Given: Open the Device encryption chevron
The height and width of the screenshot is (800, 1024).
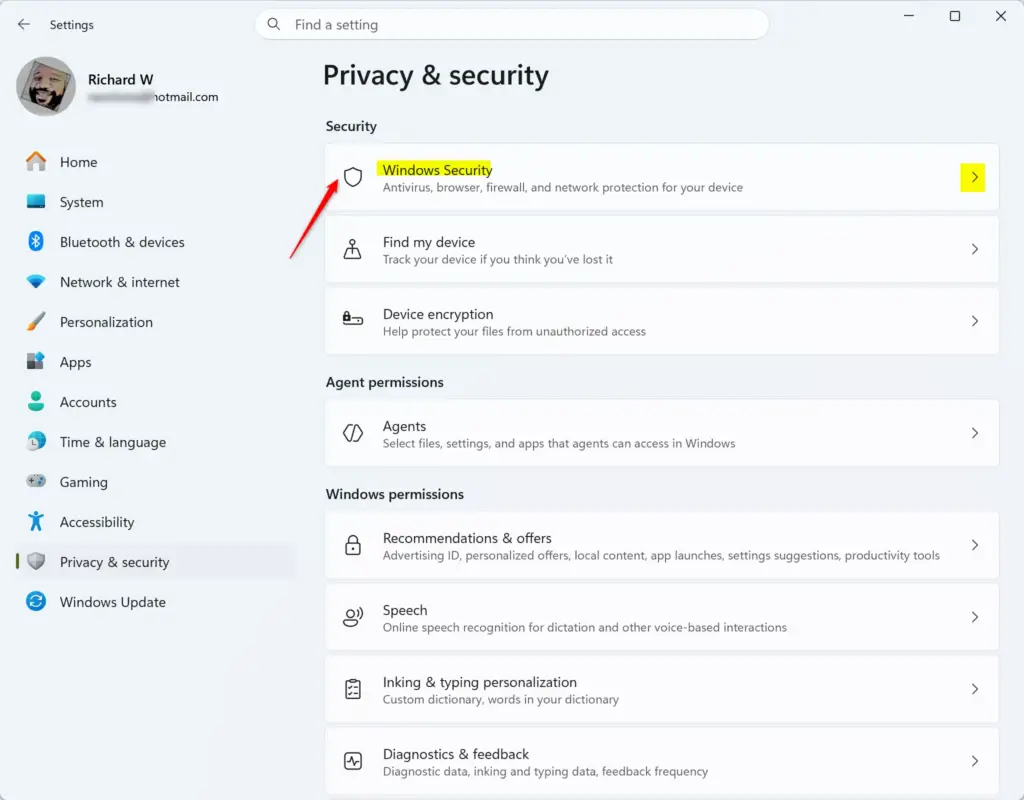Looking at the screenshot, I should (x=974, y=321).
